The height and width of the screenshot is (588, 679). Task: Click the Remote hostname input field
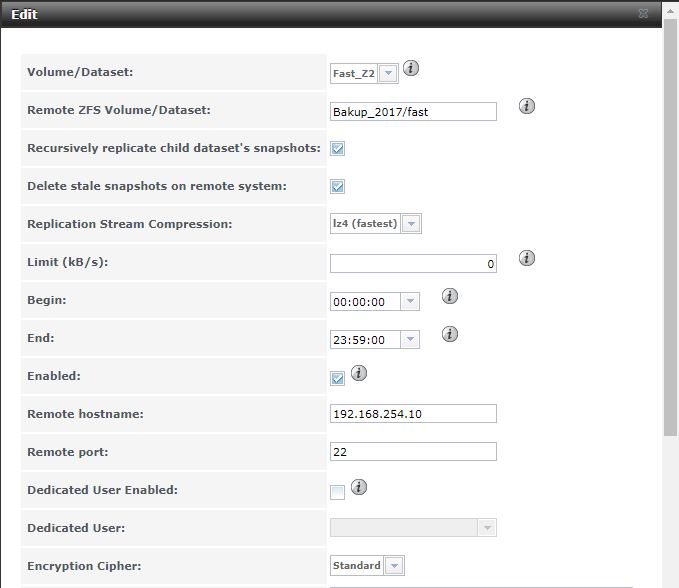pos(413,414)
